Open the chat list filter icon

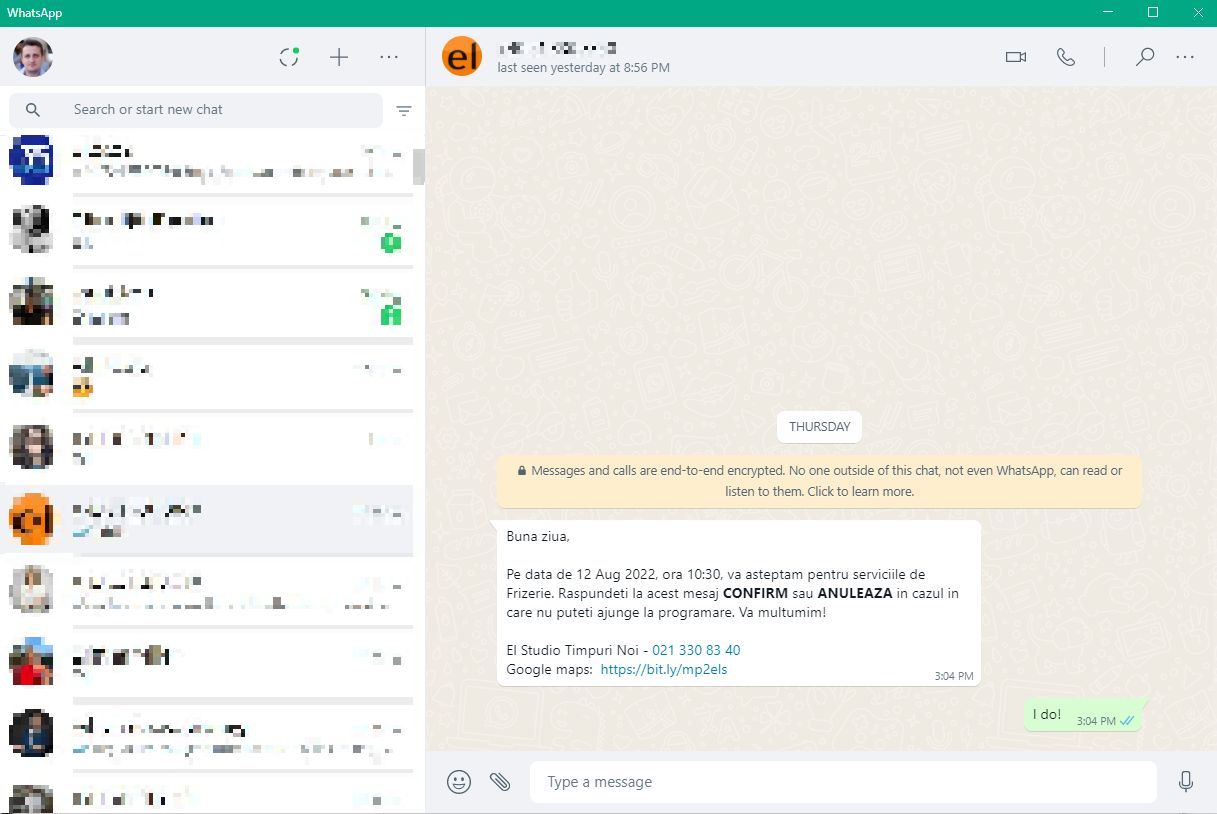(x=404, y=111)
